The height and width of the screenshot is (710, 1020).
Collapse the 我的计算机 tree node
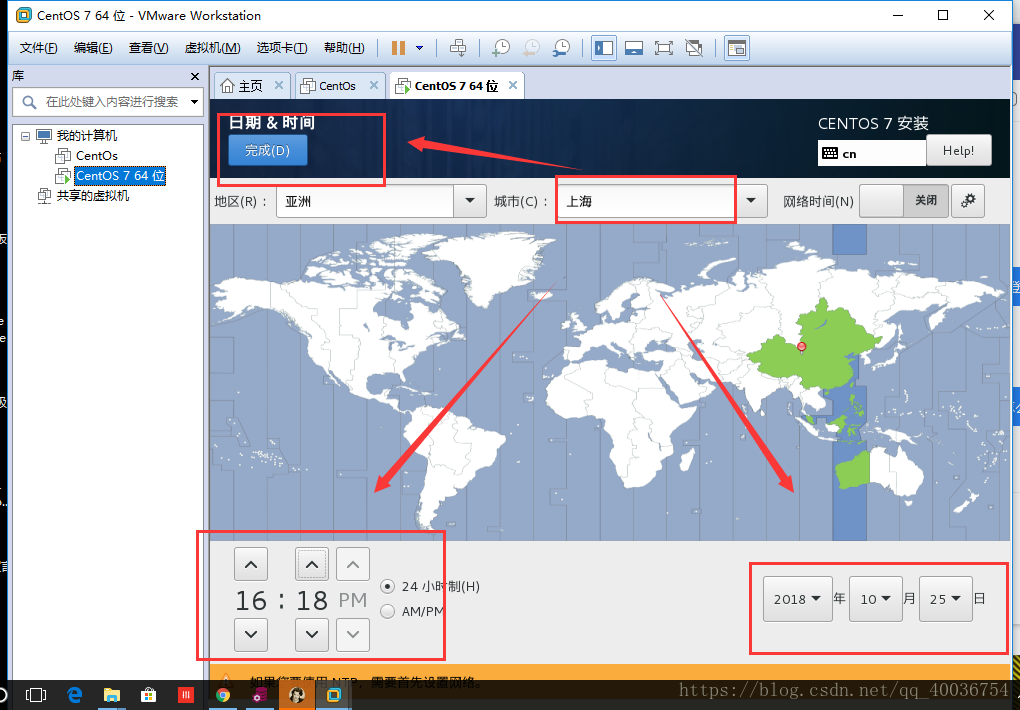coord(25,136)
